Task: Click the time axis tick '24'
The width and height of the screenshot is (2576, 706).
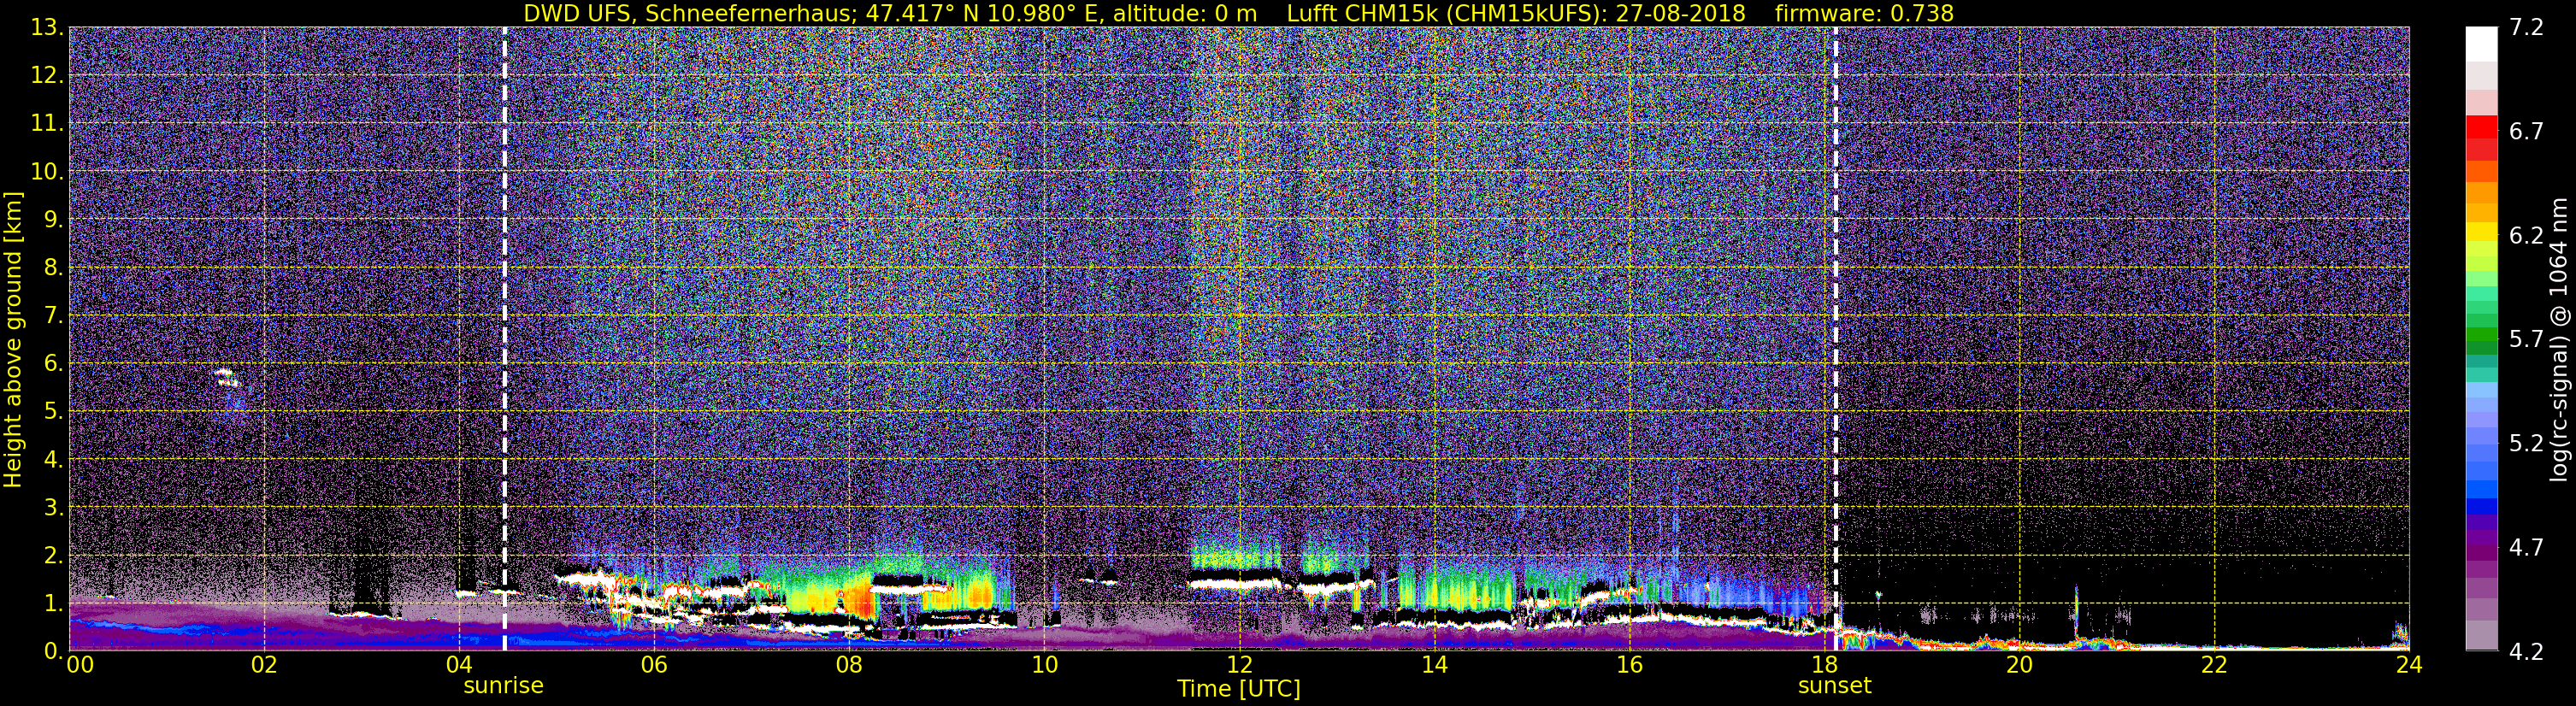Action: click(2409, 665)
